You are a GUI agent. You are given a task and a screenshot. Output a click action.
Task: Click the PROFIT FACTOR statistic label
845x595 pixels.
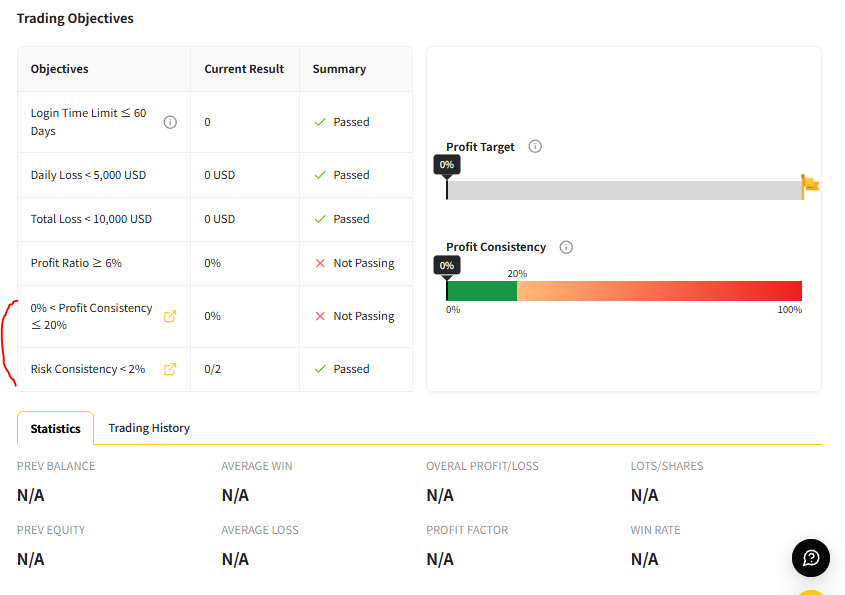point(467,530)
